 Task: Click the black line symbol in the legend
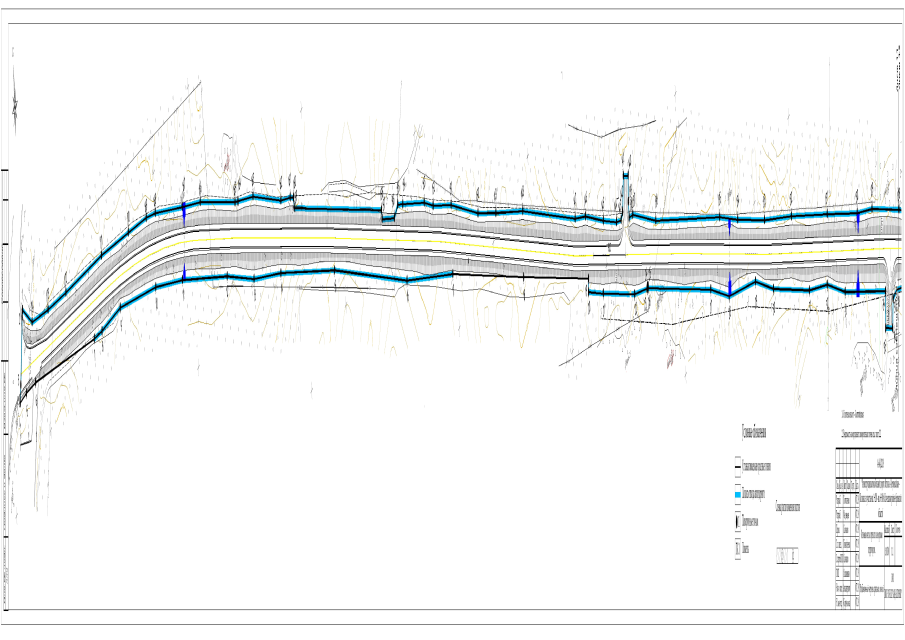point(738,466)
